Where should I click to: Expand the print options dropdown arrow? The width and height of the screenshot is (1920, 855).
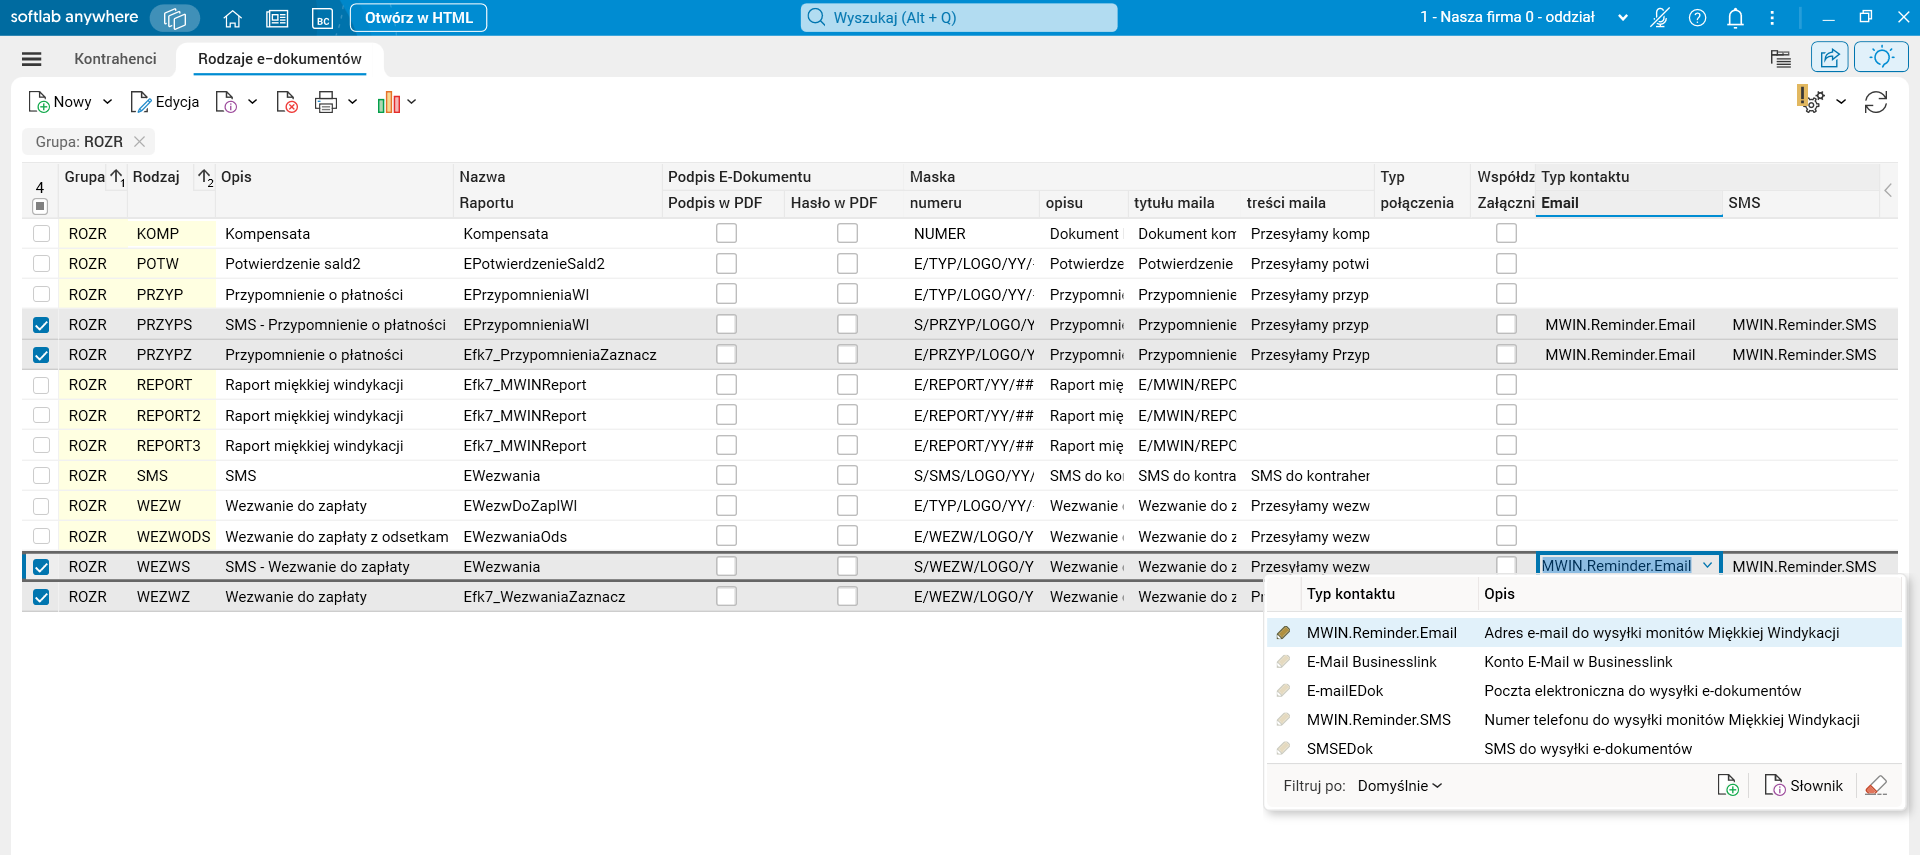353,102
